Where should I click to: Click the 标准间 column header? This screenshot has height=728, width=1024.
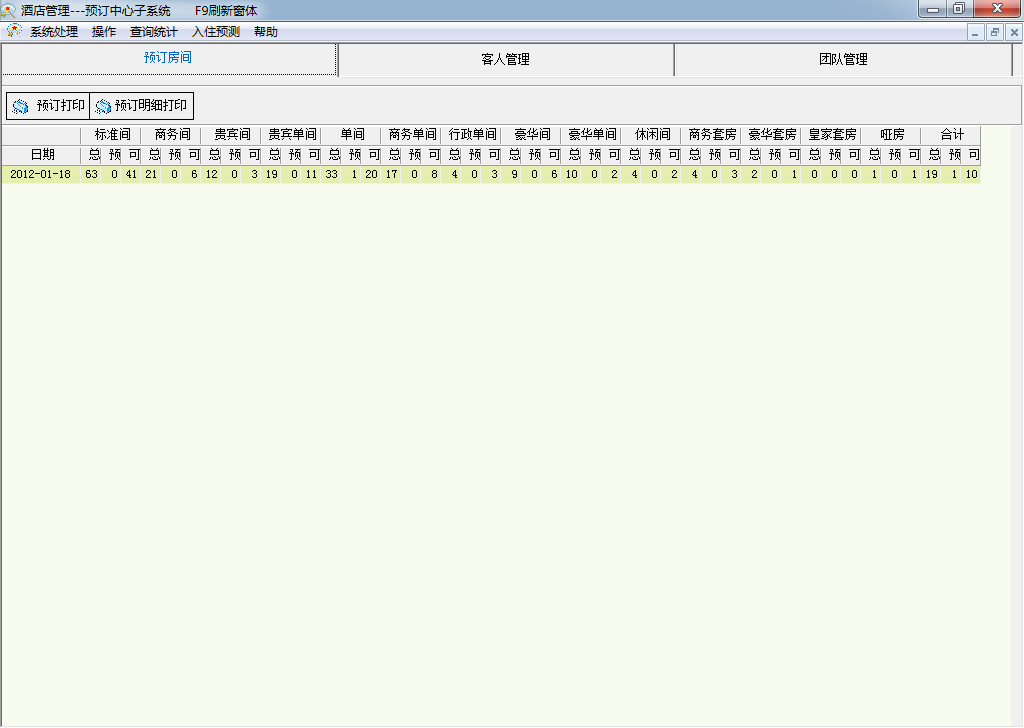pos(112,134)
